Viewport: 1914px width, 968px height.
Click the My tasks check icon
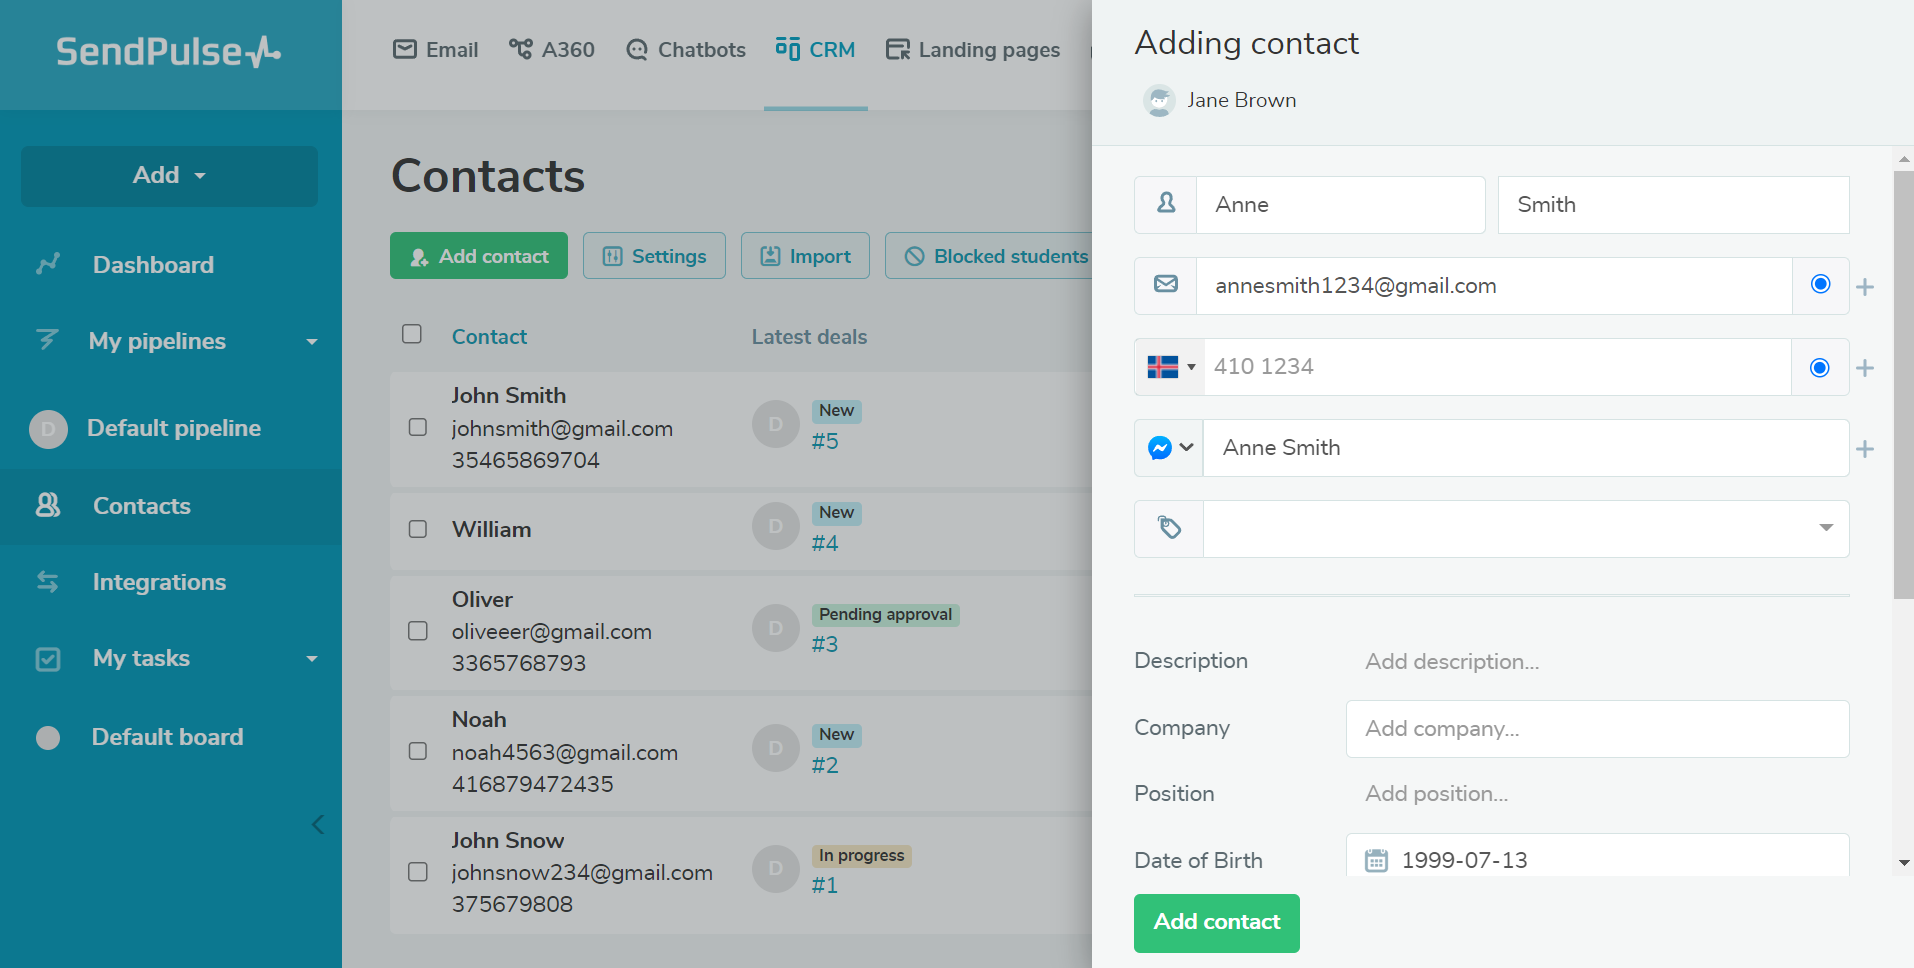48,658
